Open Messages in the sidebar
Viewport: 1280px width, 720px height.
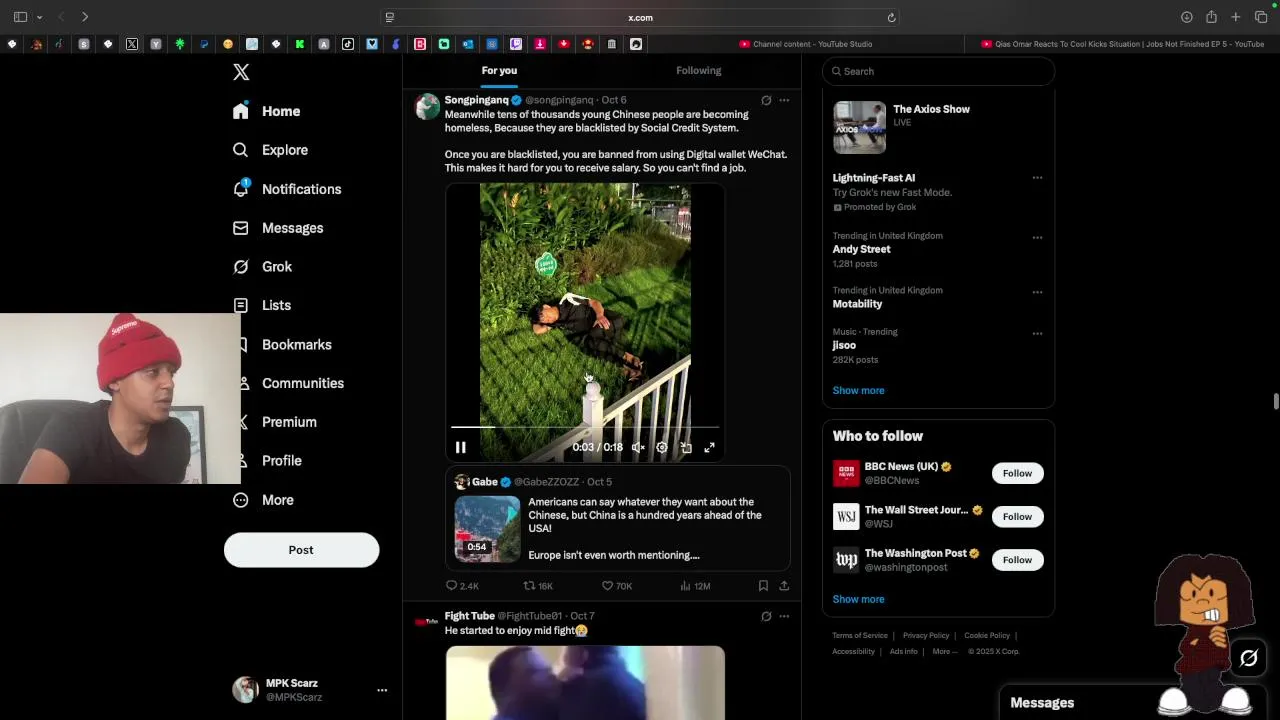click(x=278, y=228)
